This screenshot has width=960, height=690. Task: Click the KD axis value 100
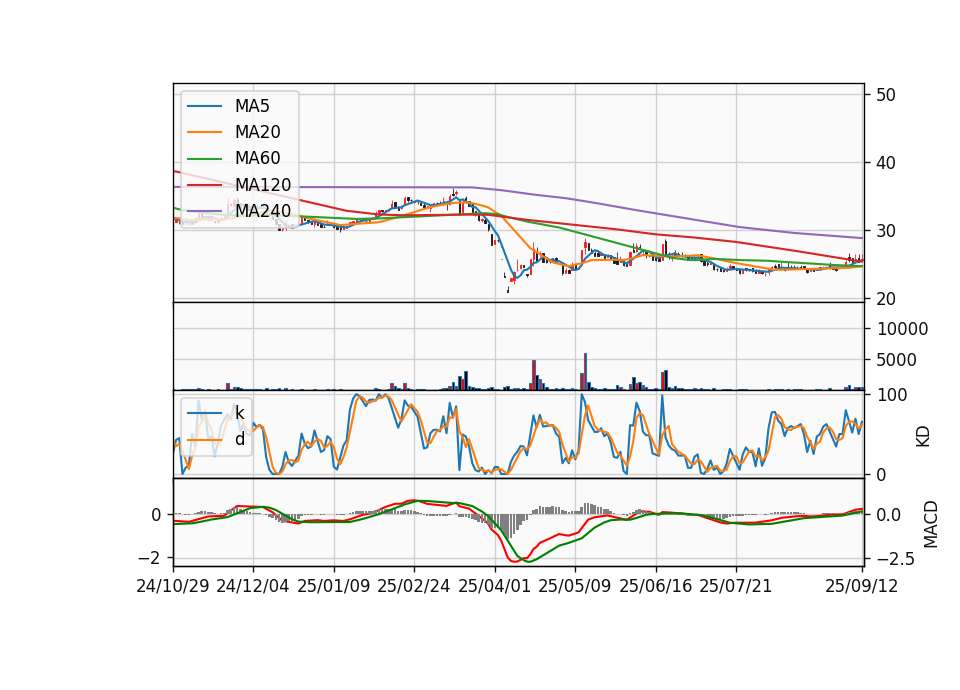tap(892, 395)
